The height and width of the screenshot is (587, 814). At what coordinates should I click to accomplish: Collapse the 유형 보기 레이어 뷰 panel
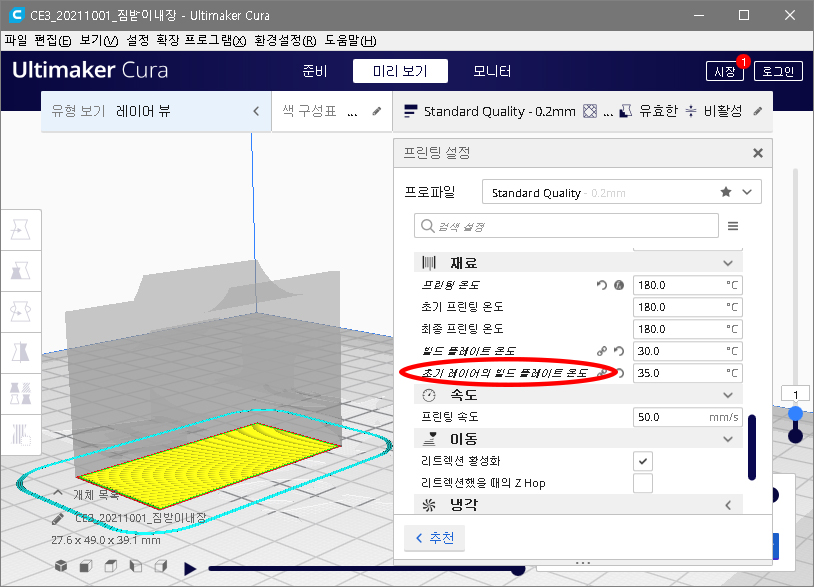[x=256, y=111]
